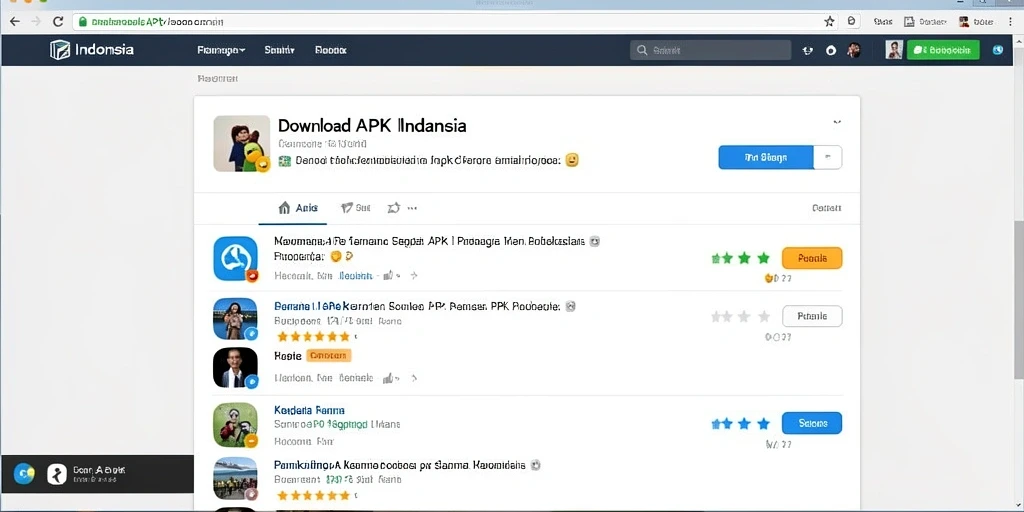Click the blue globe icon in the header
Image resolution: width=1024 pixels, height=512 pixels.
997,50
